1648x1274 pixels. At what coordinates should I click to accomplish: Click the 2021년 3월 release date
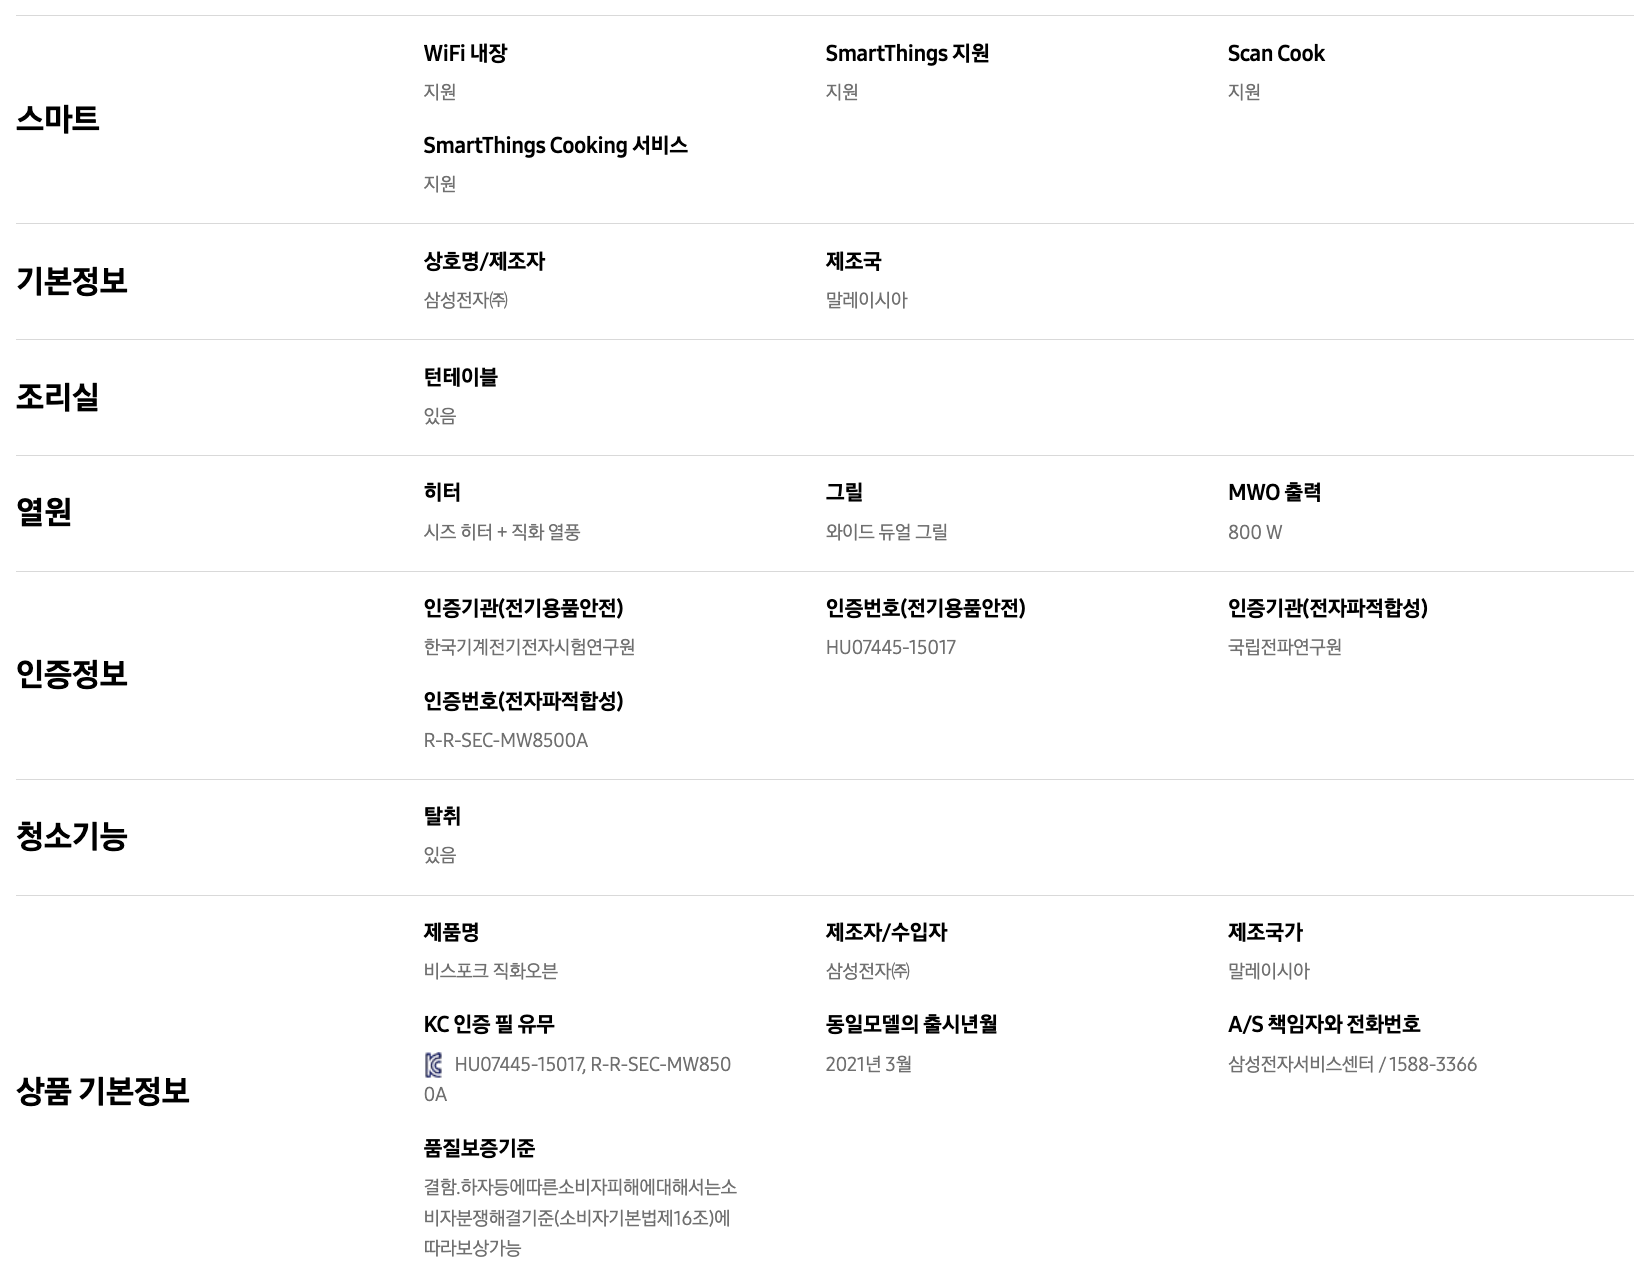(x=868, y=1064)
